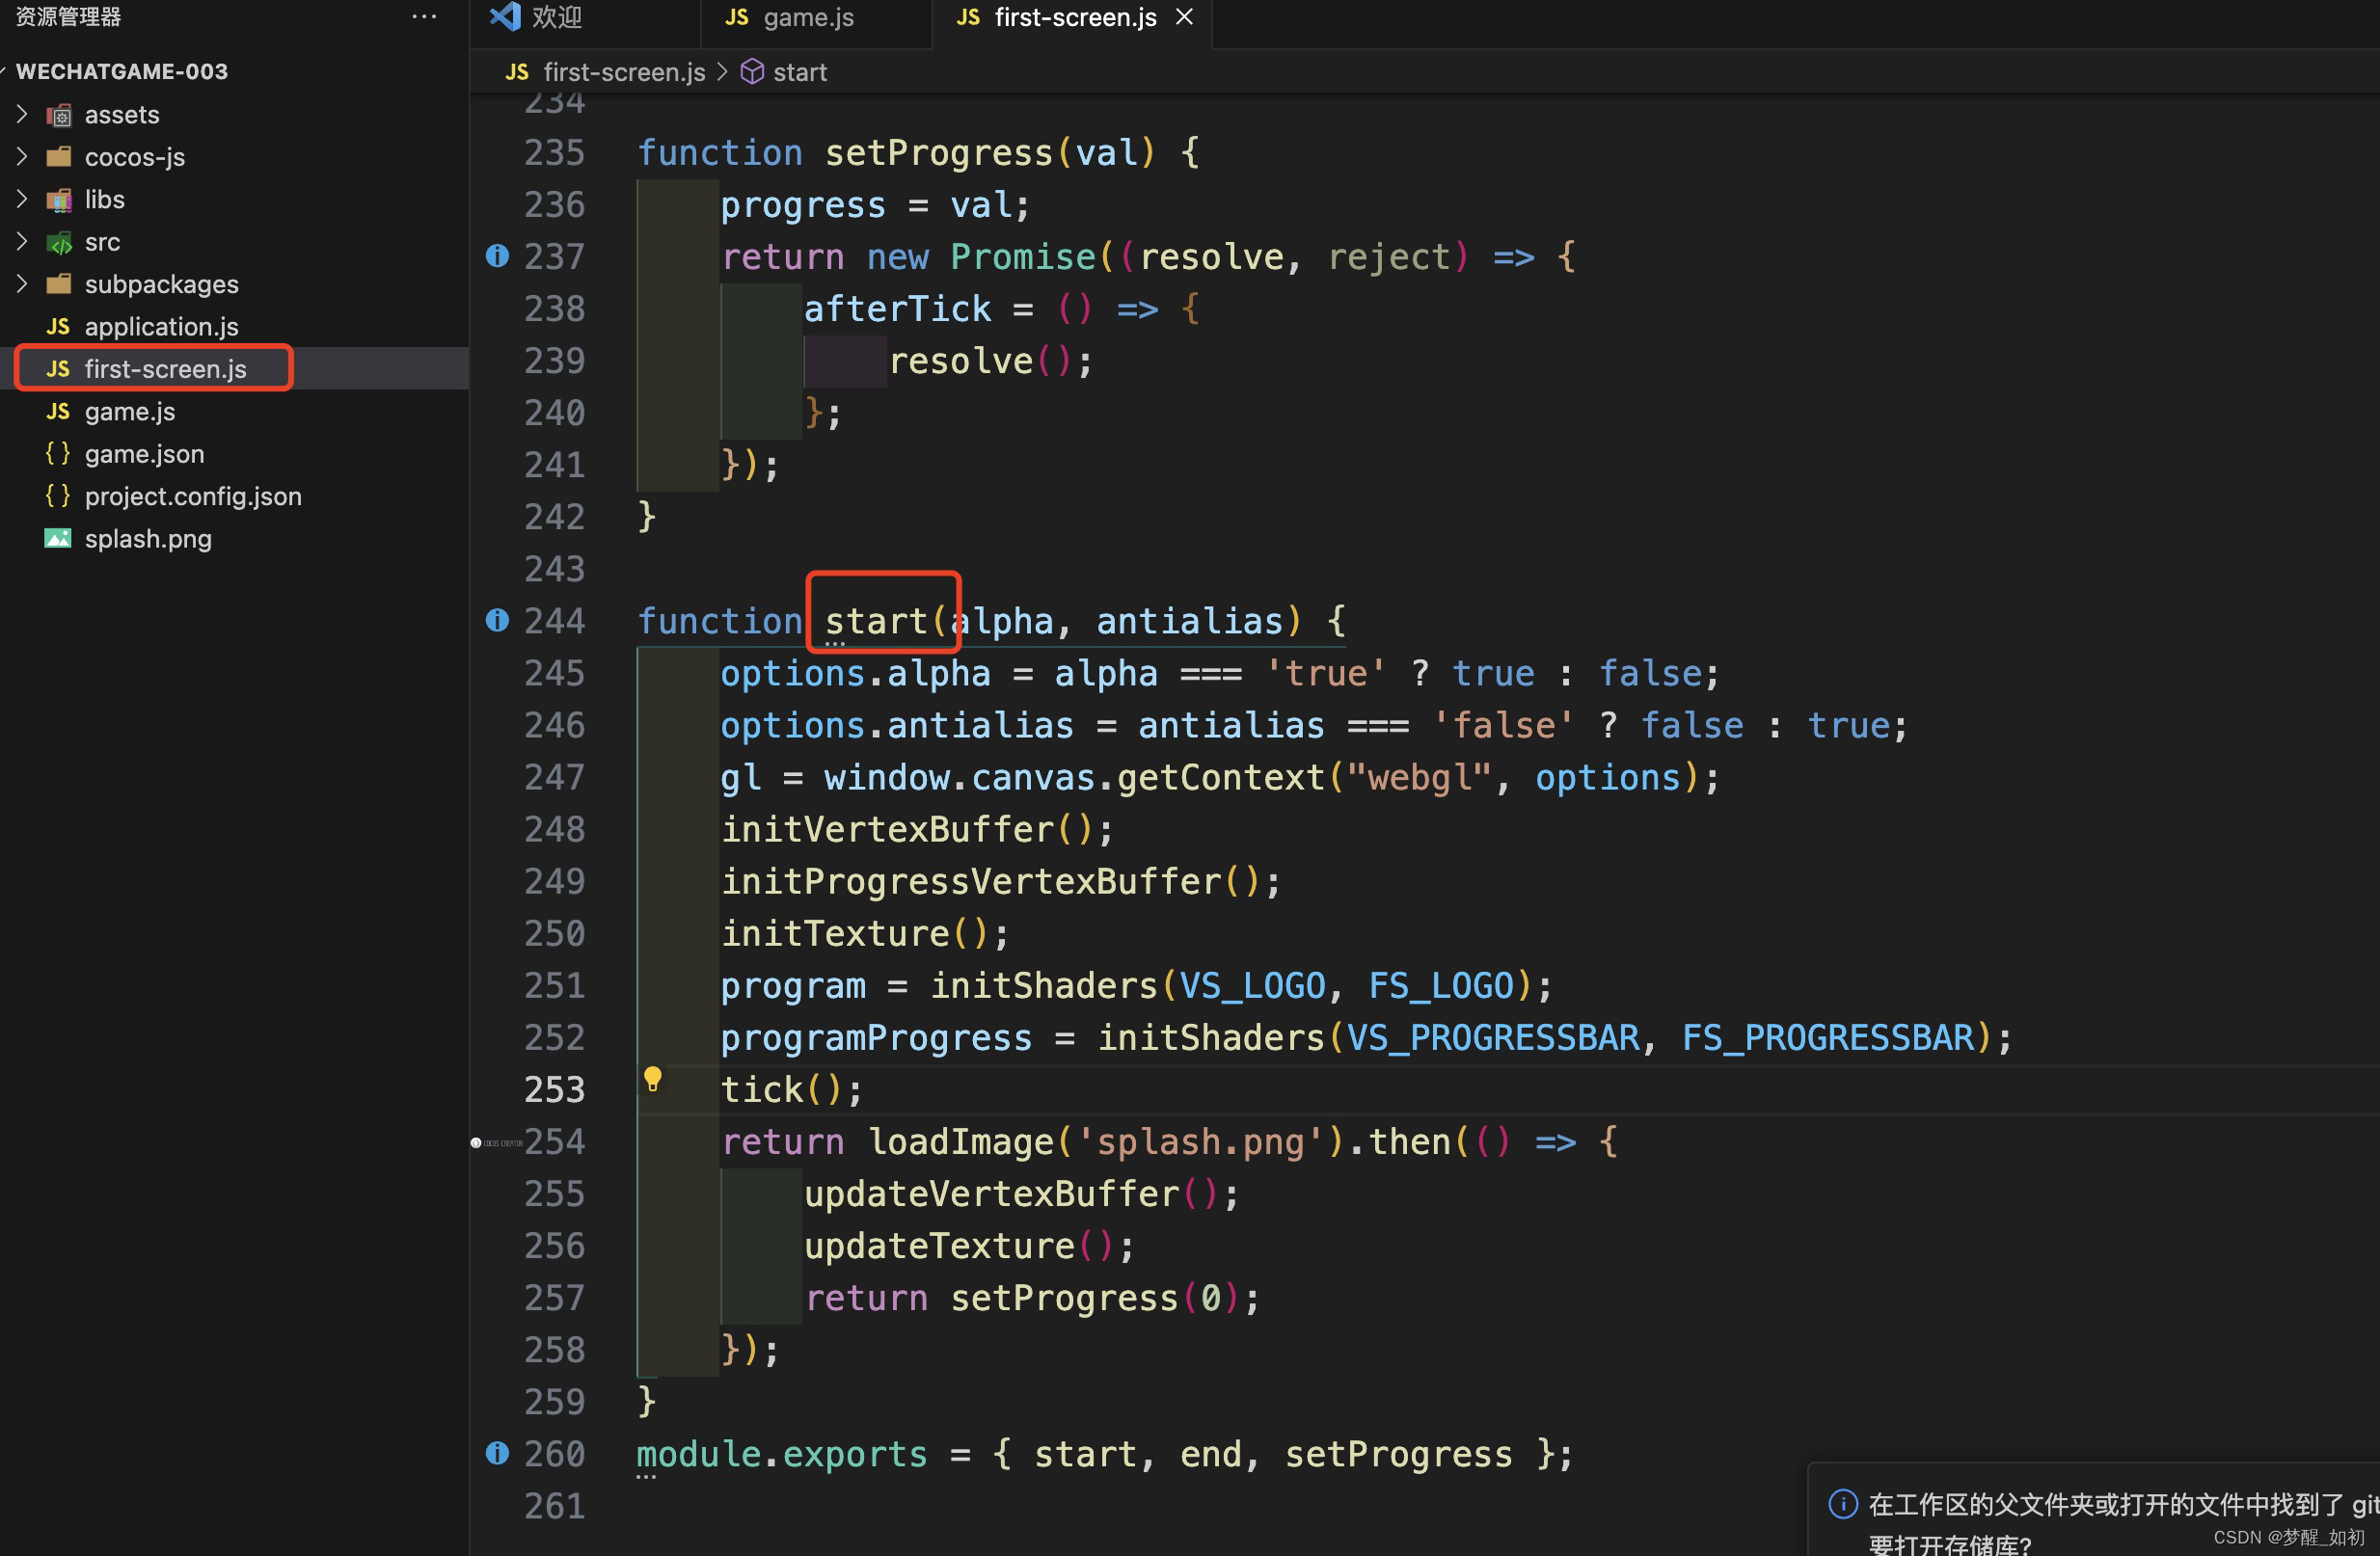Expand the assets folder chevron

pos(22,114)
